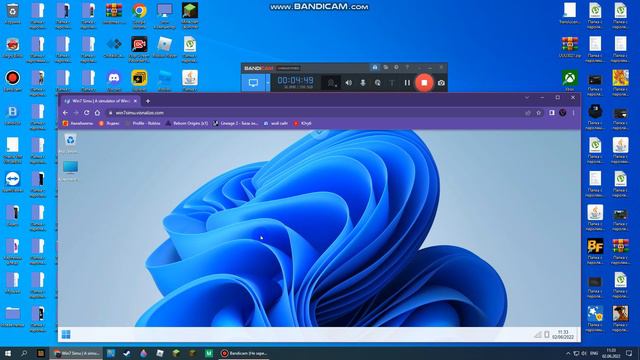Open green M app on taskbar
The height and width of the screenshot is (360, 640).
coord(209,353)
